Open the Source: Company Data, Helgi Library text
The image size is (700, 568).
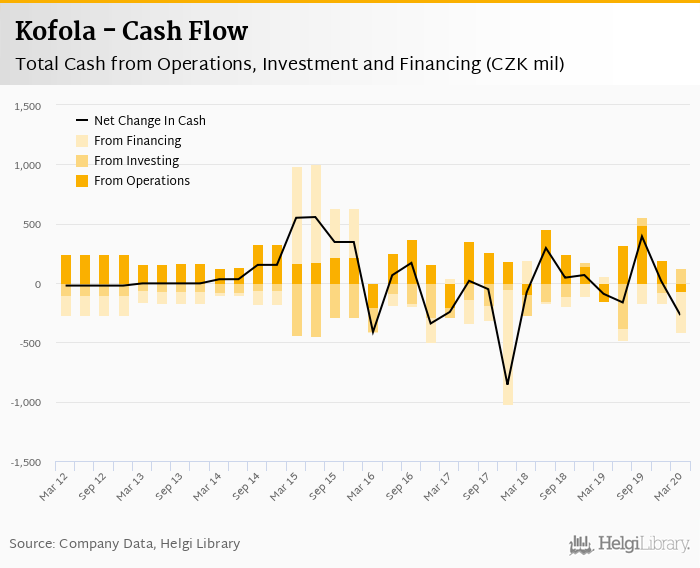(x=125, y=544)
